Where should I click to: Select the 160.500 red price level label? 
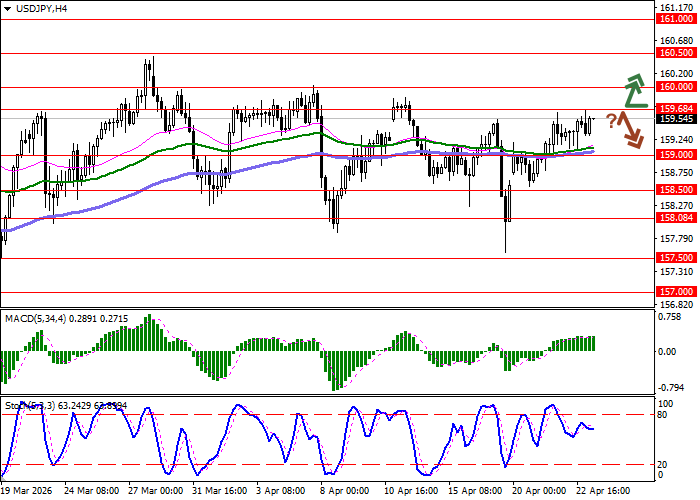[676, 53]
